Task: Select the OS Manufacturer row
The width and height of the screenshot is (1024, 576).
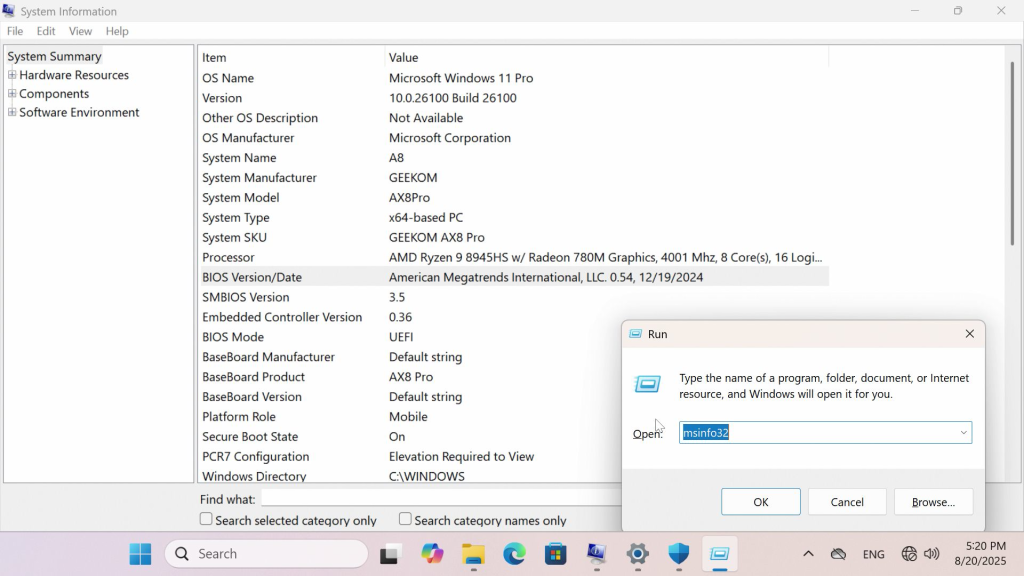Action: (513, 138)
